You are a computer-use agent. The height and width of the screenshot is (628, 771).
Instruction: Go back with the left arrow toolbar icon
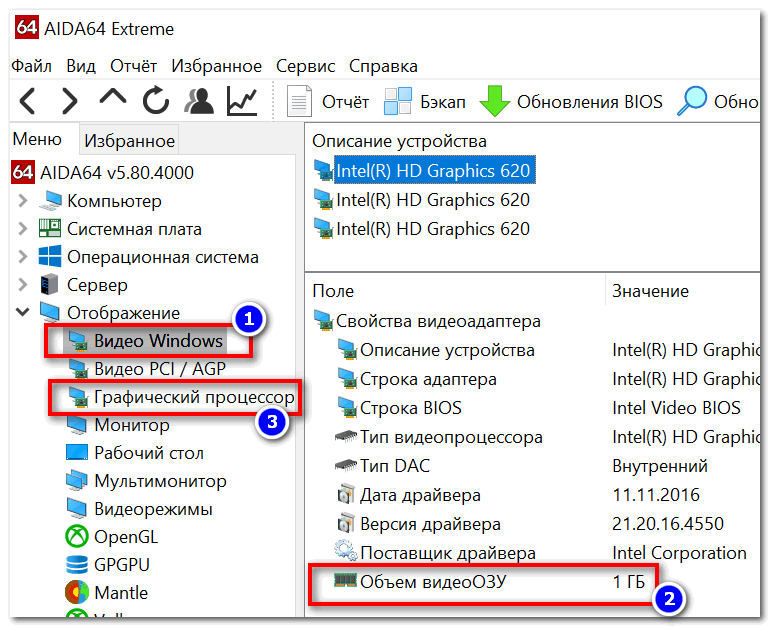(28, 101)
